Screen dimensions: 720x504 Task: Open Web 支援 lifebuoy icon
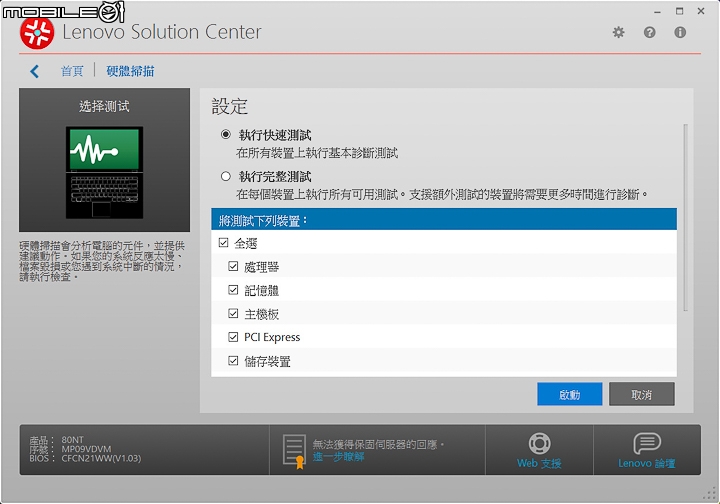pyautogui.click(x=539, y=443)
